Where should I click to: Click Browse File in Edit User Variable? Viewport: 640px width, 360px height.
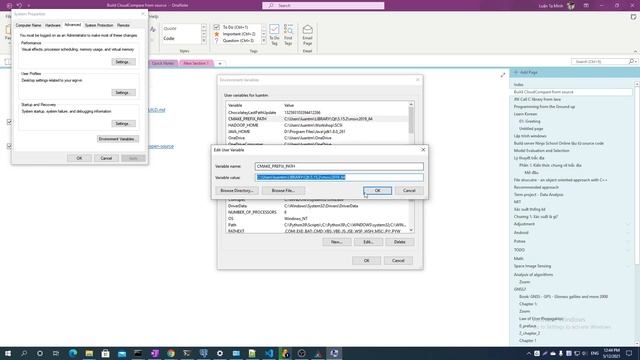[283, 191]
